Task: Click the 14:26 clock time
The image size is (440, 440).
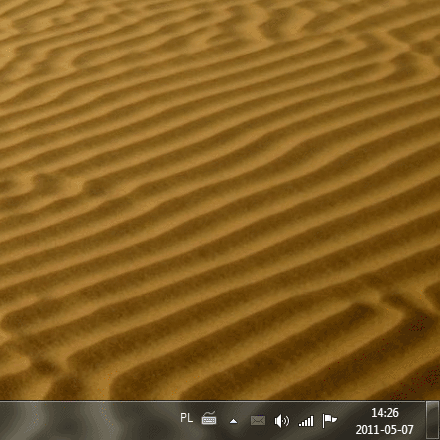Action: tap(385, 413)
